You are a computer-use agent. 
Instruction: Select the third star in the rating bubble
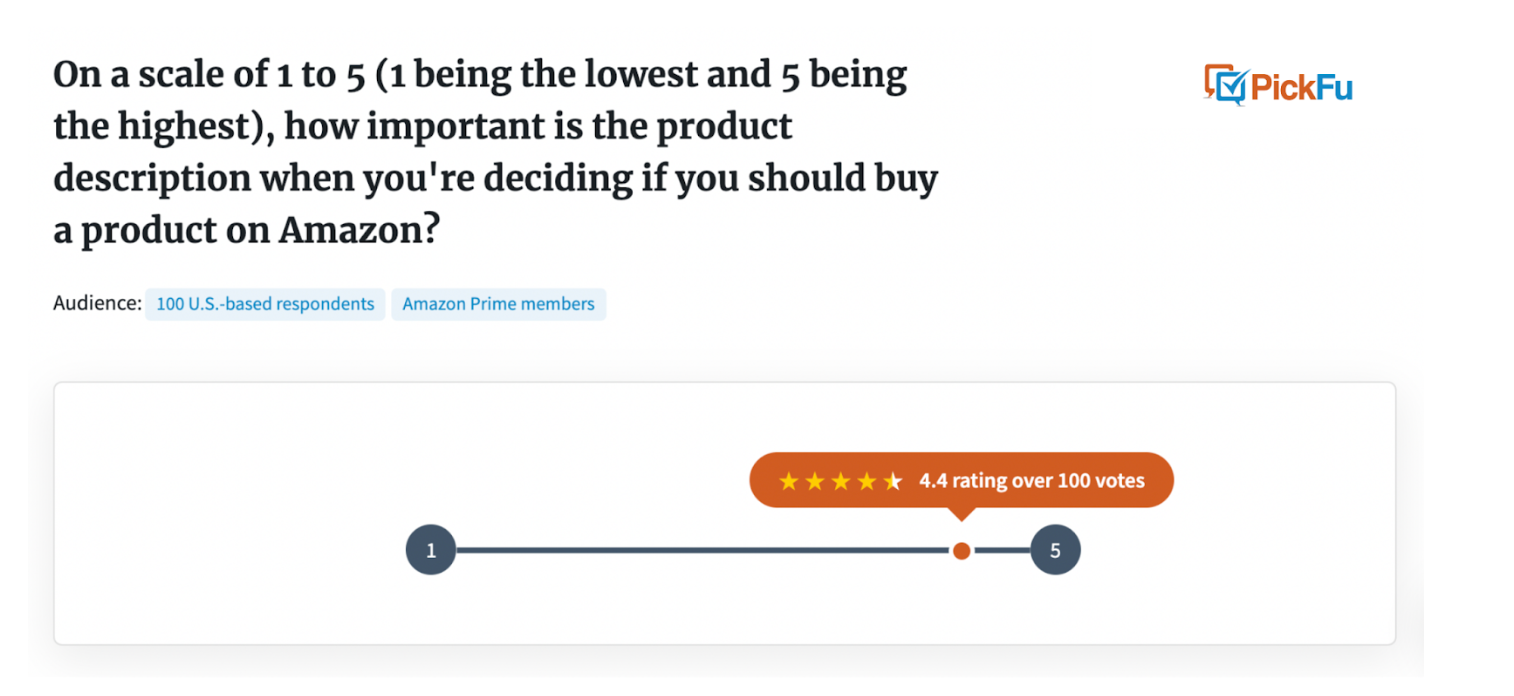(x=841, y=481)
